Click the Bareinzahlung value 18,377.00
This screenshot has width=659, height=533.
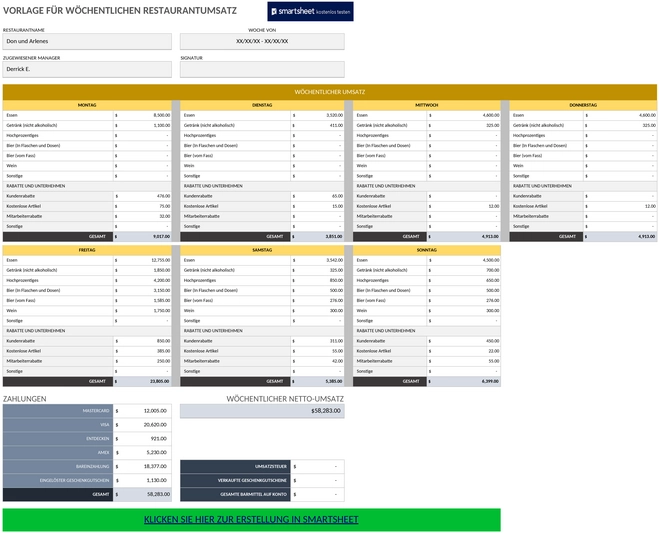[x=142, y=466]
